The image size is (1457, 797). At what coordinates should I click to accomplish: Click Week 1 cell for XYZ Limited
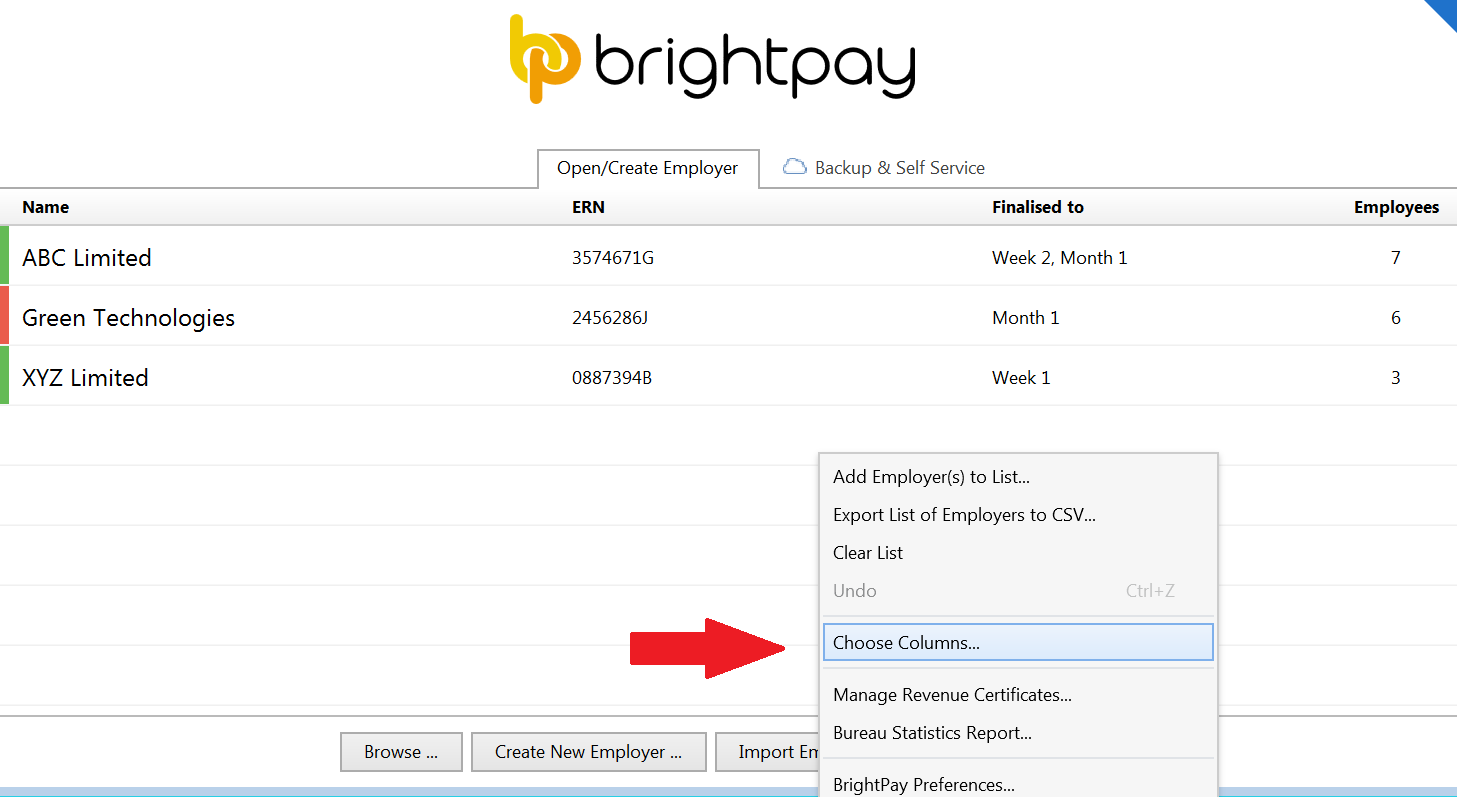(x=1021, y=378)
